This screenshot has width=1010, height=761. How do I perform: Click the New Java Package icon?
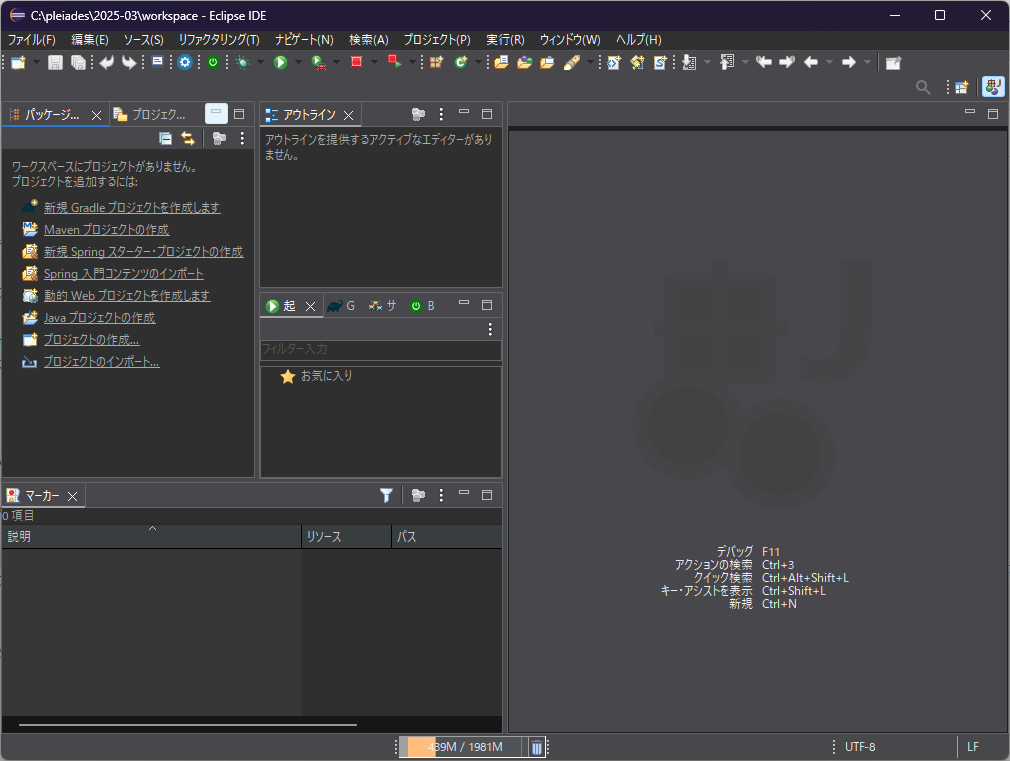[x=437, y=63]
